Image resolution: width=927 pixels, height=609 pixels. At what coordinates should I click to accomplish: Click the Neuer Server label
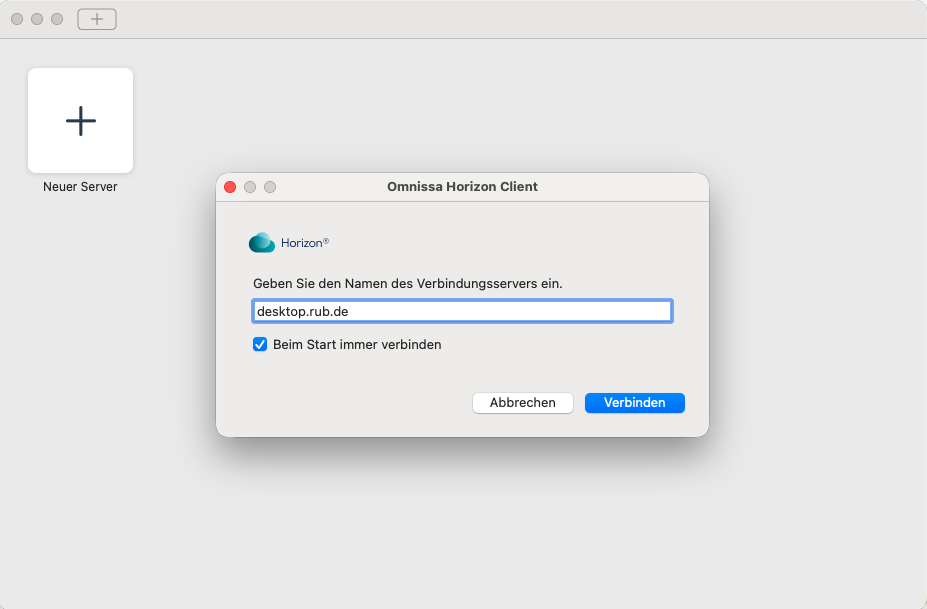pyautogui.click(x=80, y=187)
